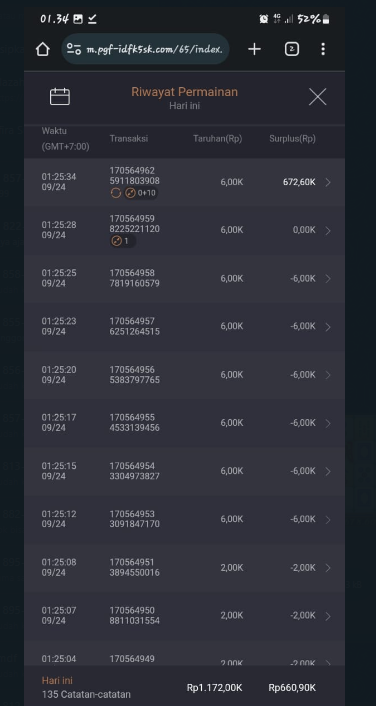Screen dimensions: 376x706
Task: Open a new browser tab with plus
Action: click(254, 49)
